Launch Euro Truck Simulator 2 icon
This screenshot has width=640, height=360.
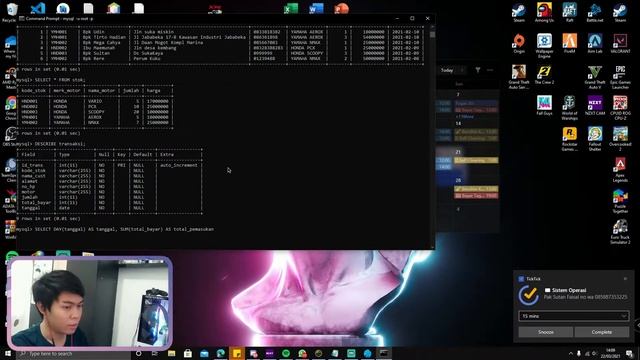point(620,232)
